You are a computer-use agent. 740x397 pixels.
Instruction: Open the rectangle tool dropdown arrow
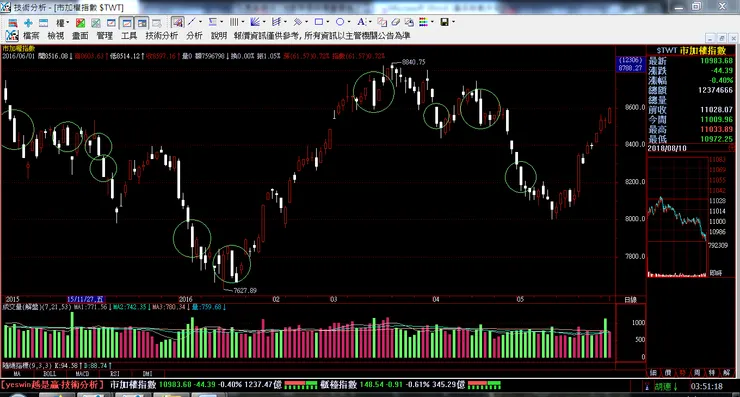tap(328, 22)
